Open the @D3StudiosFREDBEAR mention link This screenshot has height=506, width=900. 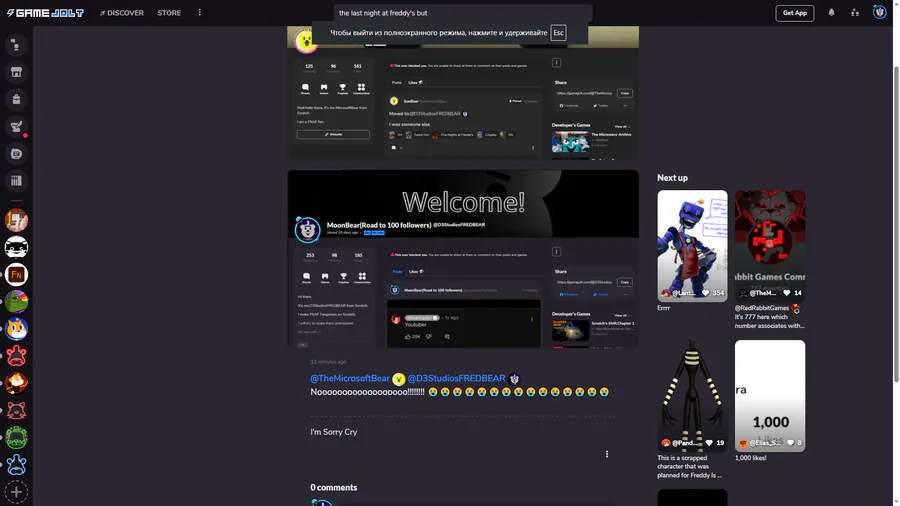456,379
